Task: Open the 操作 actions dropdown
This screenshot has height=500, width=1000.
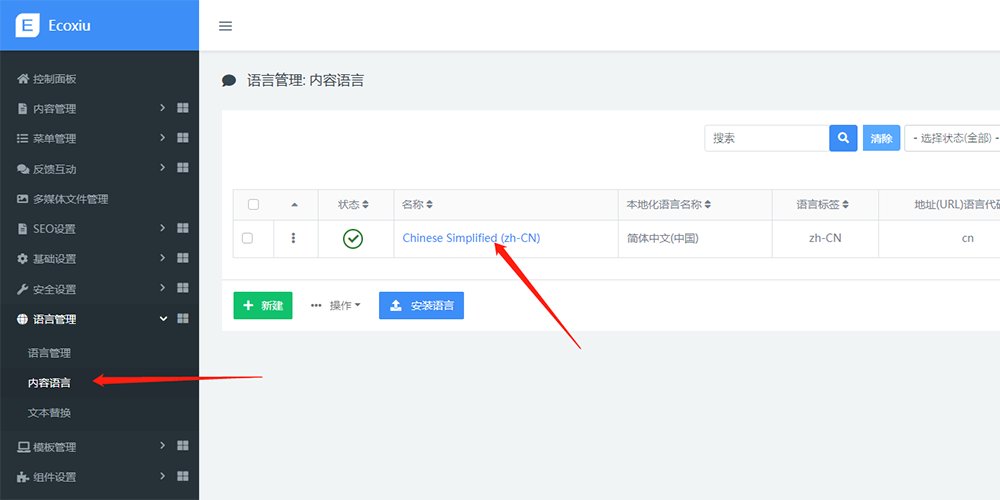Action: (335, 306)
